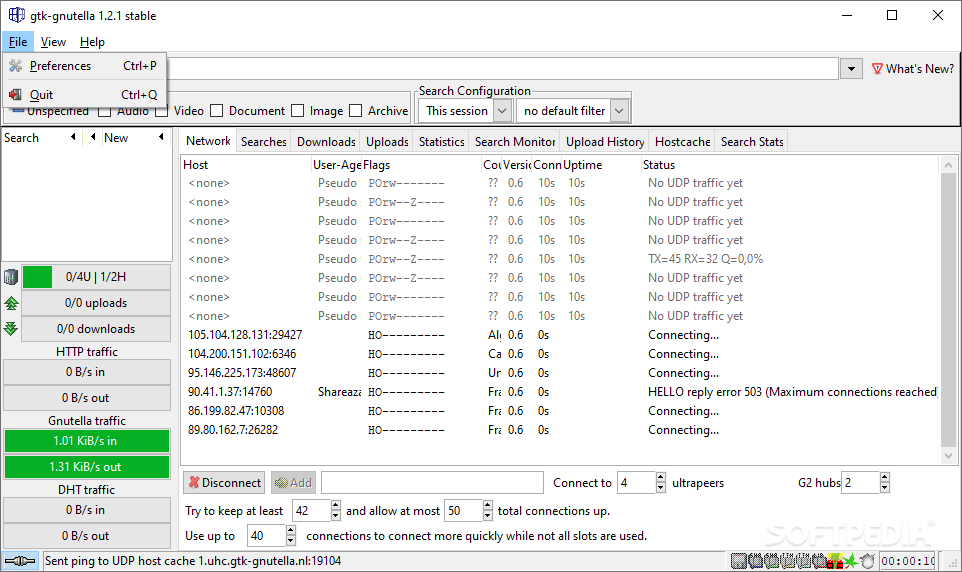
Task: Select host row 90.41.1.37:14760
Action: 561,392
